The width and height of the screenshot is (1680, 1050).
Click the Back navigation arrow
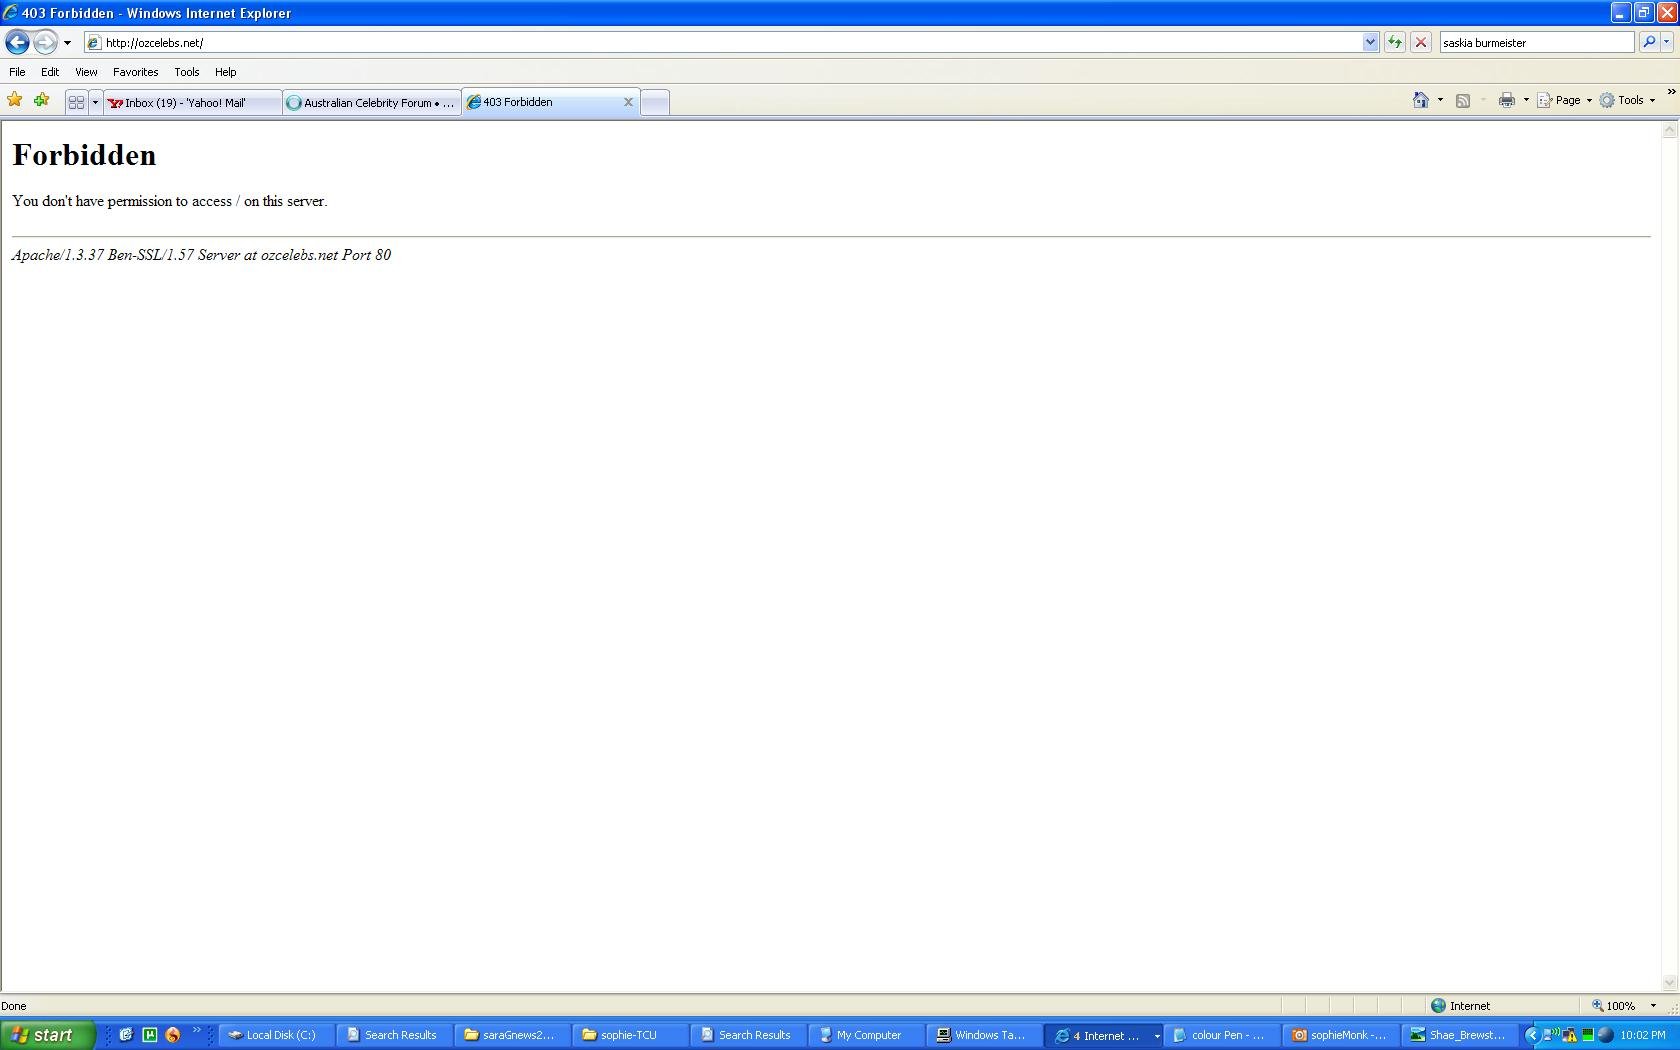[x=17, y=43]
